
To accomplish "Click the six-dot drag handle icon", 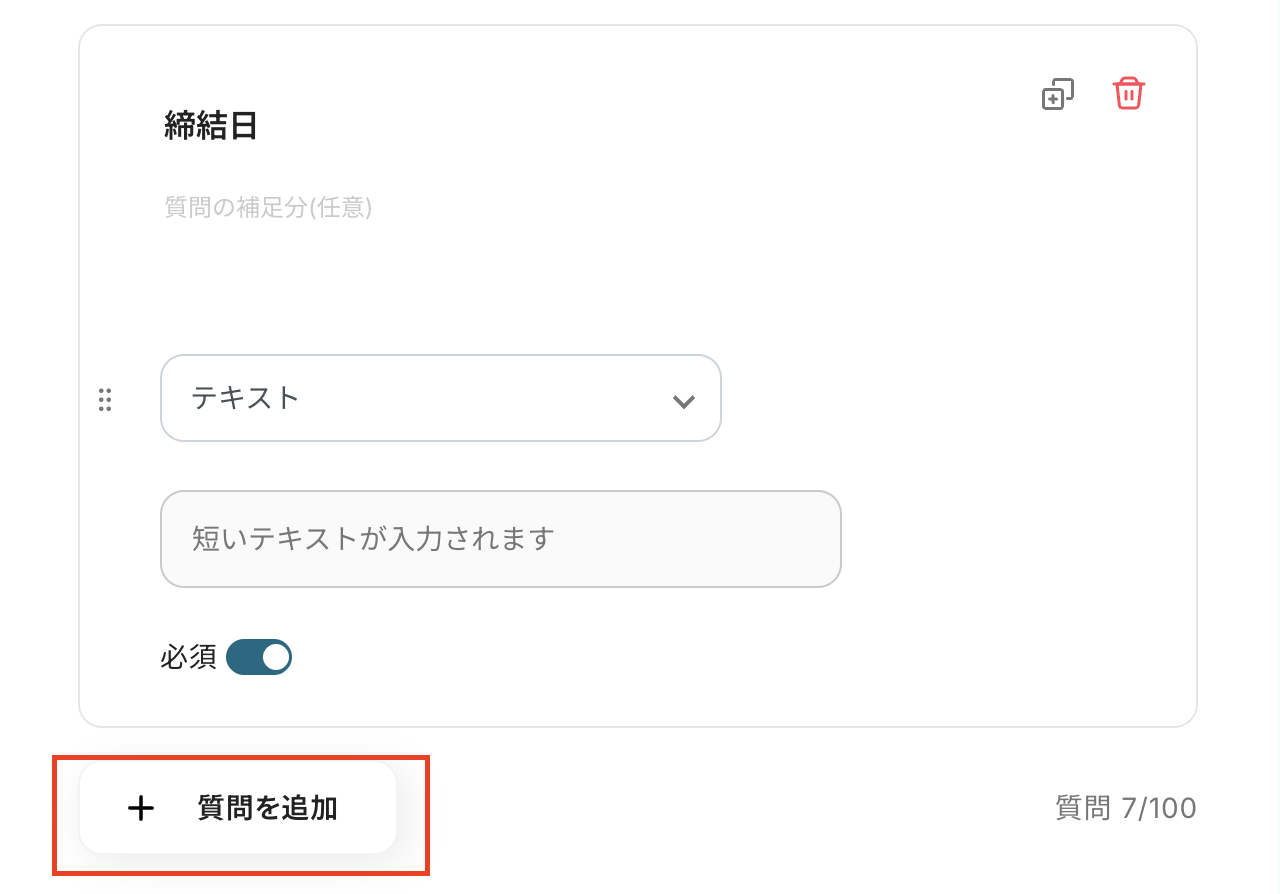I will pyautogui.click(x=105, y=400).
